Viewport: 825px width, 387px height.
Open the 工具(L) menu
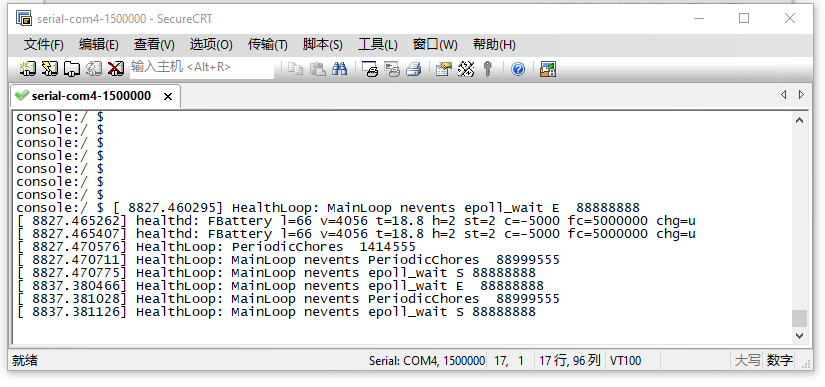pyautogui.click(x=377, y=45)
